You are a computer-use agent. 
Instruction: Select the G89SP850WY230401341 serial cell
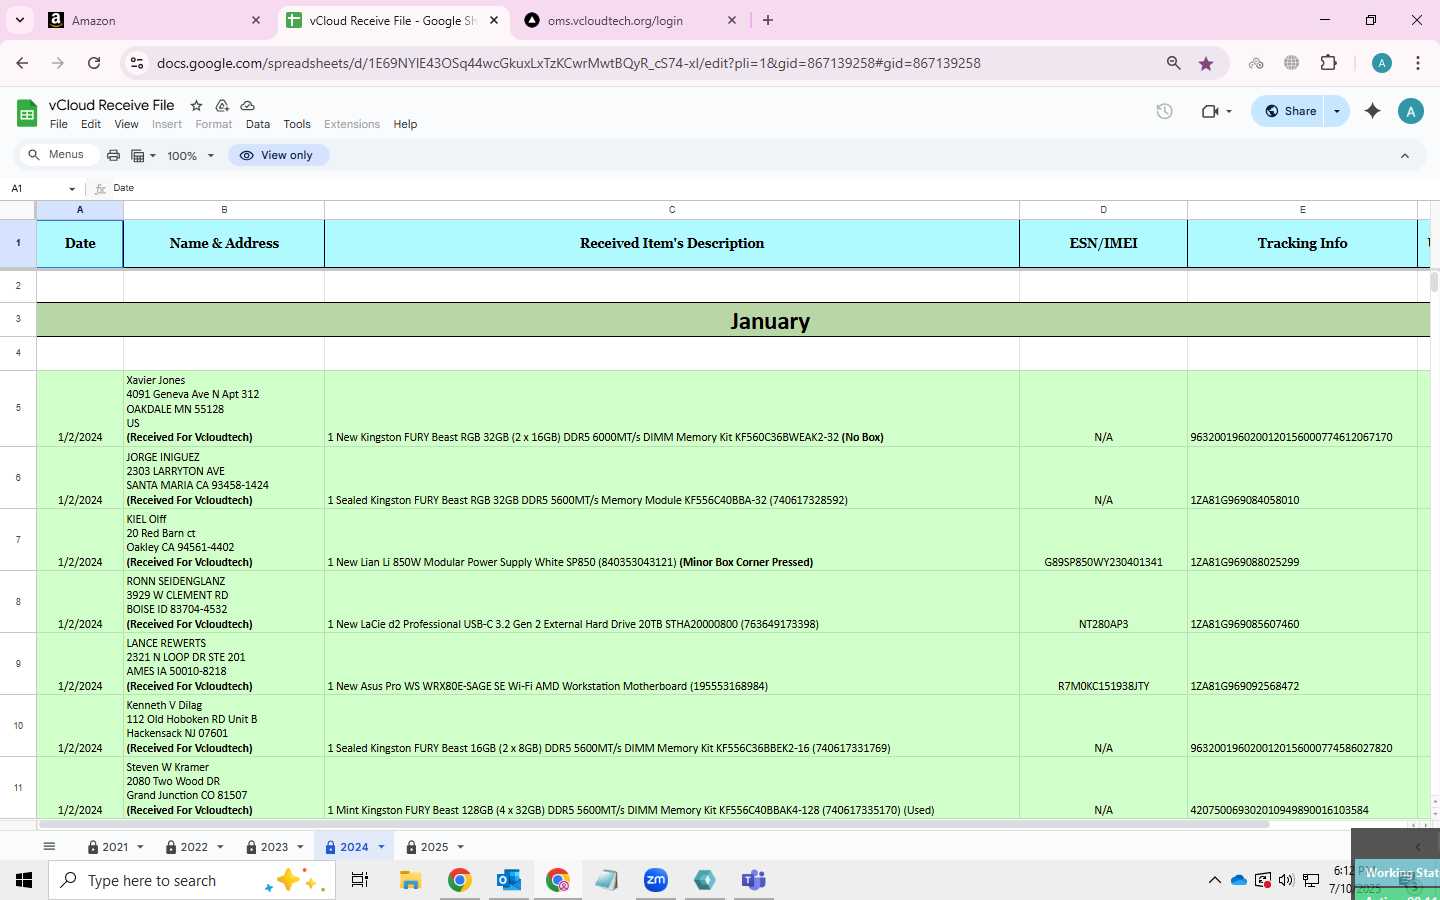pos(1103,540)
